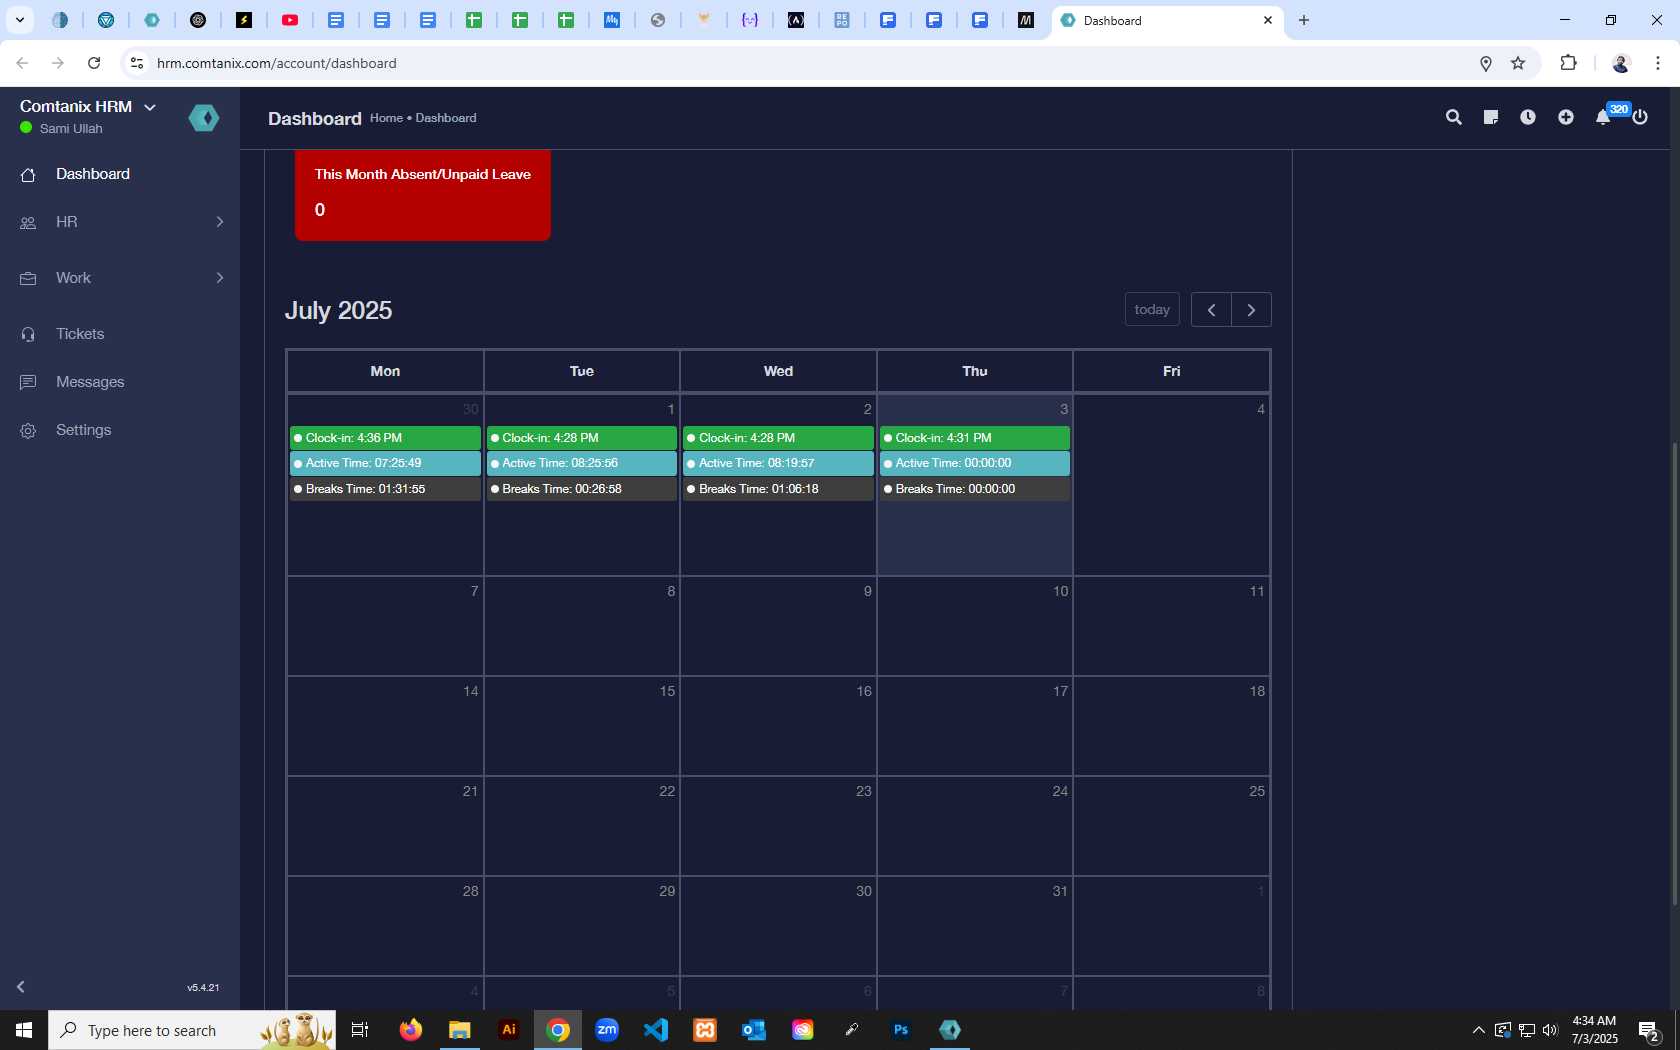
Task: Open the clock timer icon
Action: (1528, 117)
